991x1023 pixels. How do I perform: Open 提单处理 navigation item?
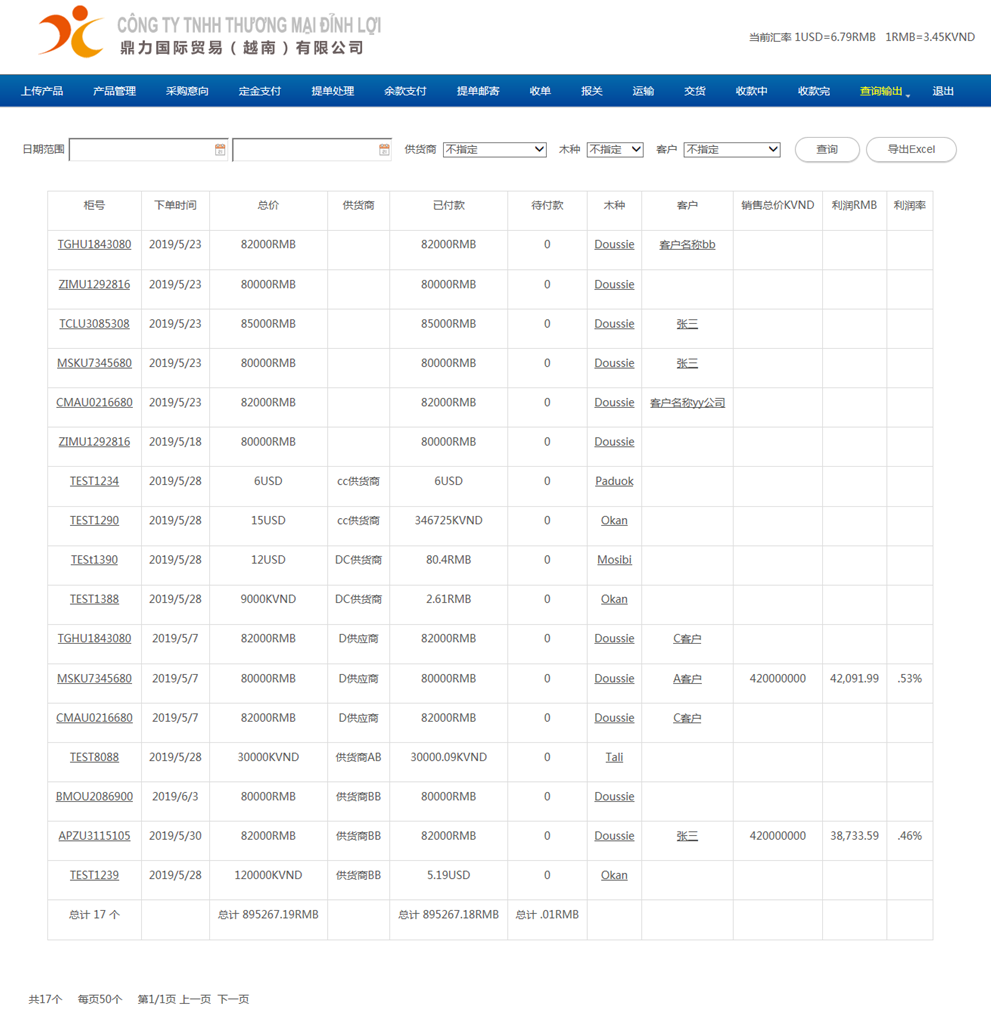click(x=333, y=91)
